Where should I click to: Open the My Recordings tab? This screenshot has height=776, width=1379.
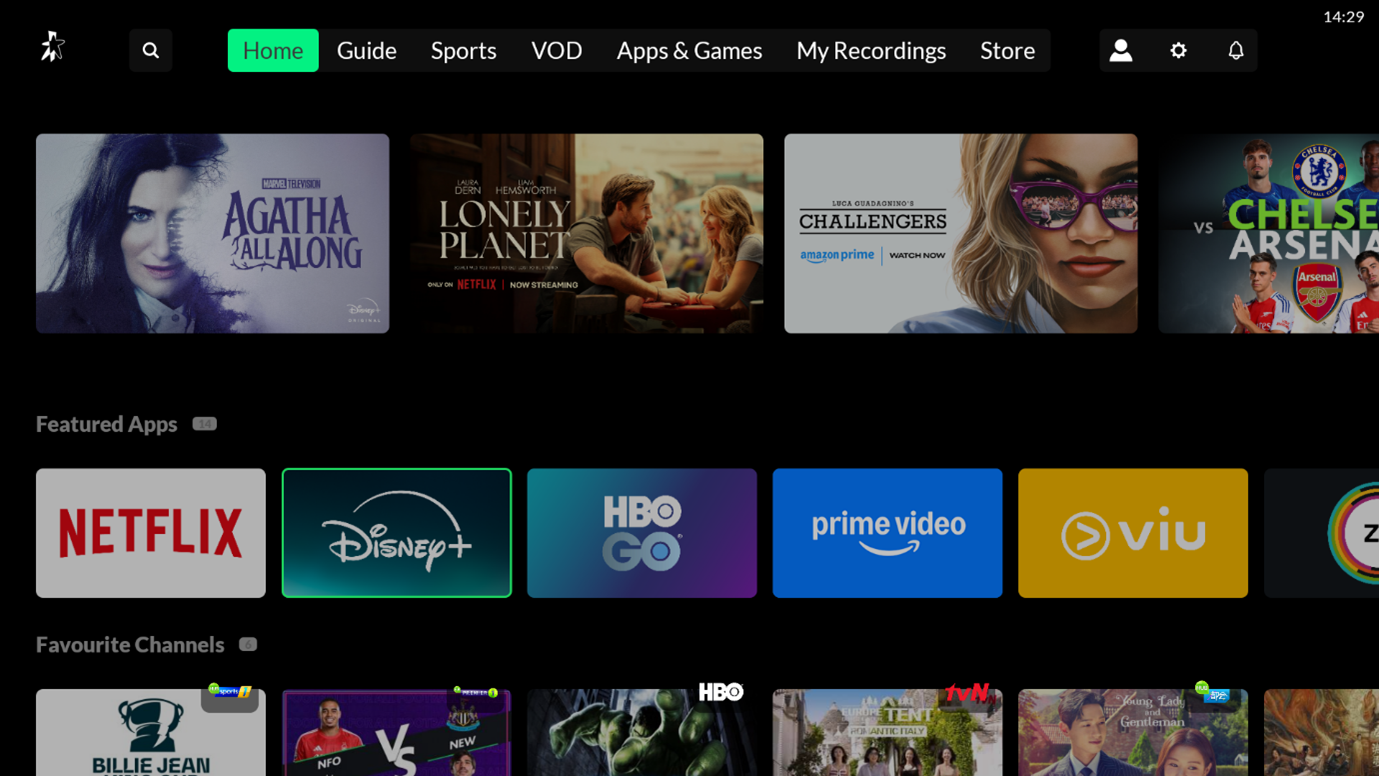click(871, 50)
